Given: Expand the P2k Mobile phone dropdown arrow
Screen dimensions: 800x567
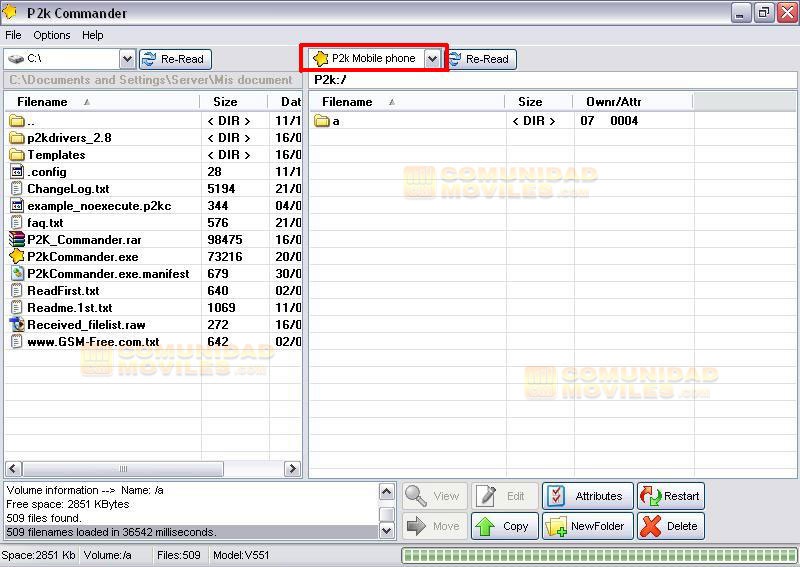Looking at the screenshot, I should pyautogui.click(x=432, y=59).
